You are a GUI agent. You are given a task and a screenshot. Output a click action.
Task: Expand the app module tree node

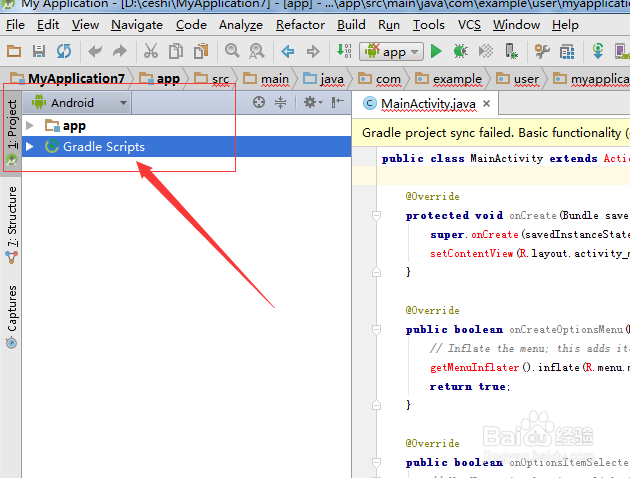click(30, 126)
